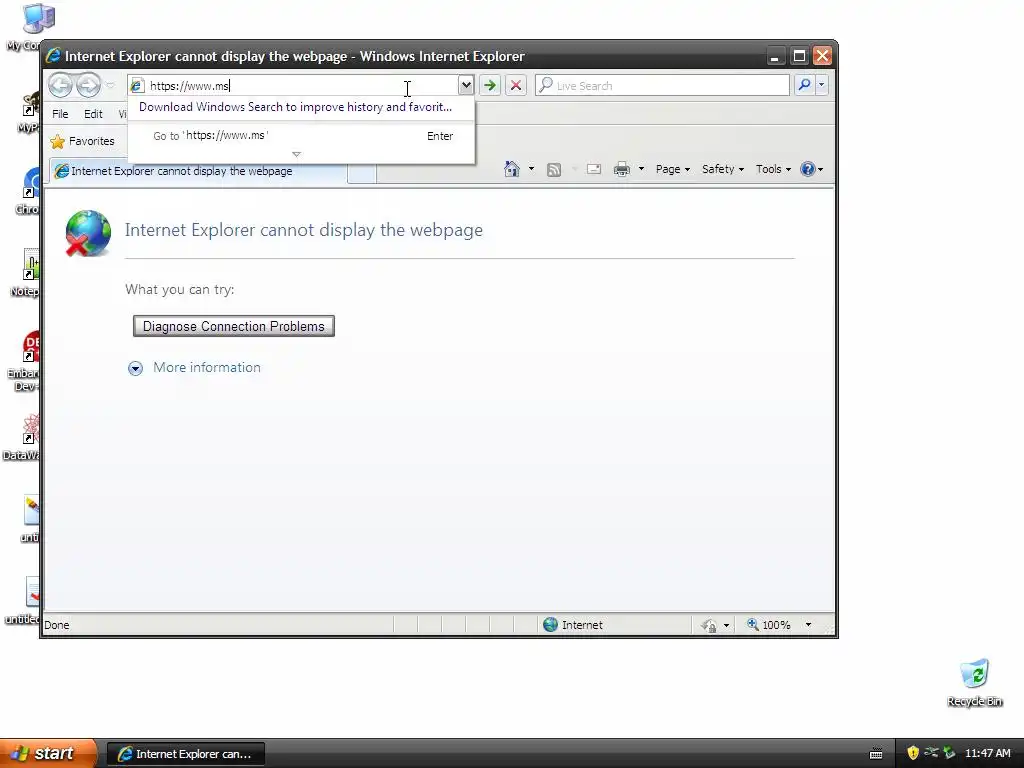Open the Safety menu
The height and width of the screenshot is (768, 1024).
pyautogui.click(x=723, y=169)
